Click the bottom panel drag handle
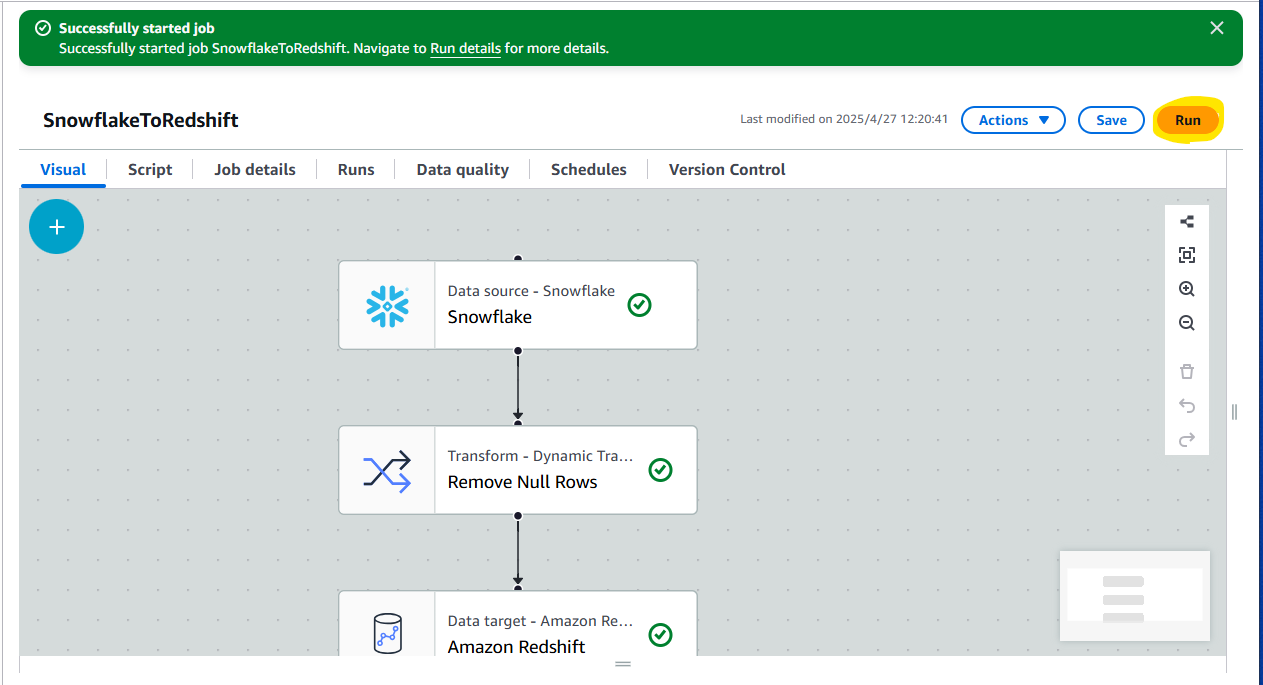This screenshot has height=685, width=1263. (623, 664)
